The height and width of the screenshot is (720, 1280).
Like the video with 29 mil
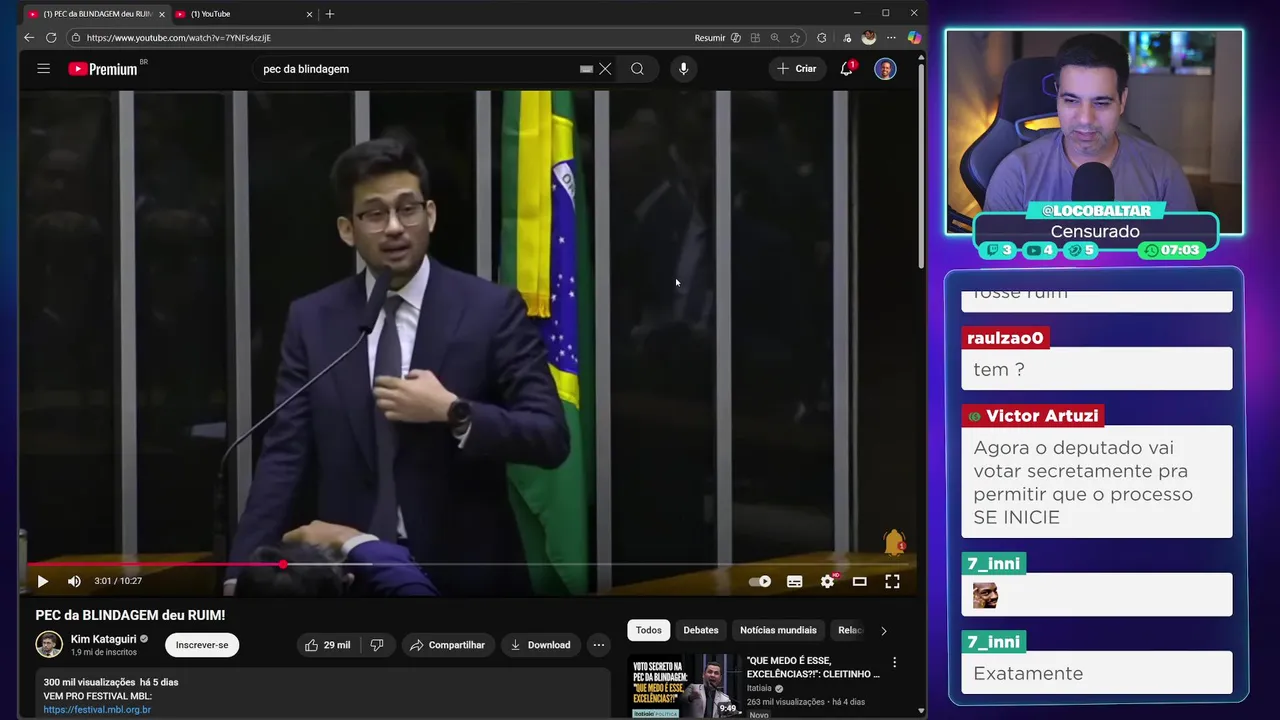click(x=328, y=645)
